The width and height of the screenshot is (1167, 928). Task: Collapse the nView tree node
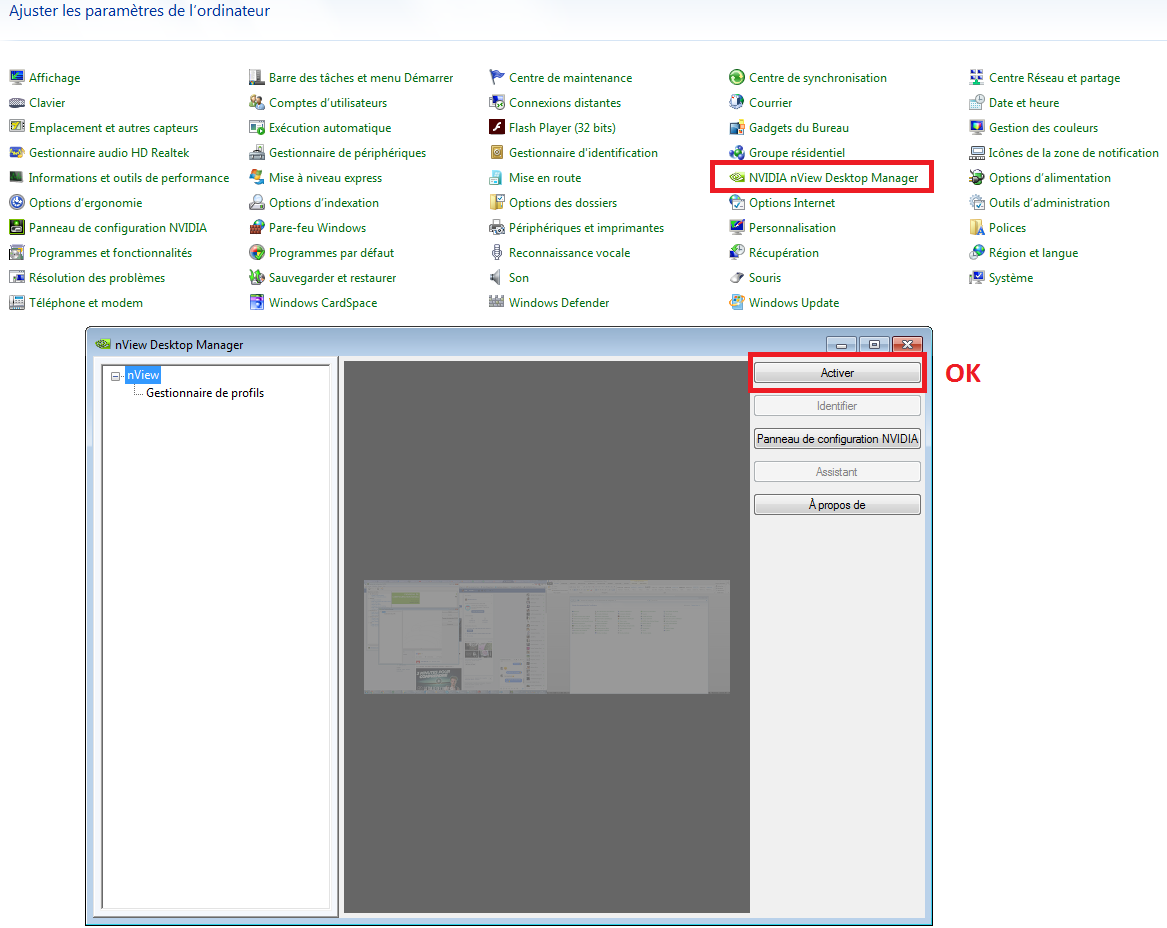coord(115,376)
